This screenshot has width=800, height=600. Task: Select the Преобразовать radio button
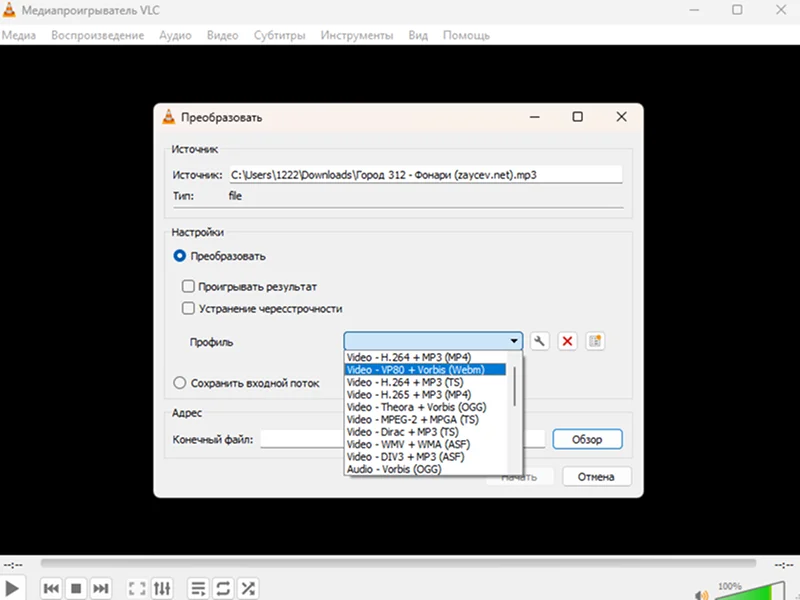[x=180, y=256]
